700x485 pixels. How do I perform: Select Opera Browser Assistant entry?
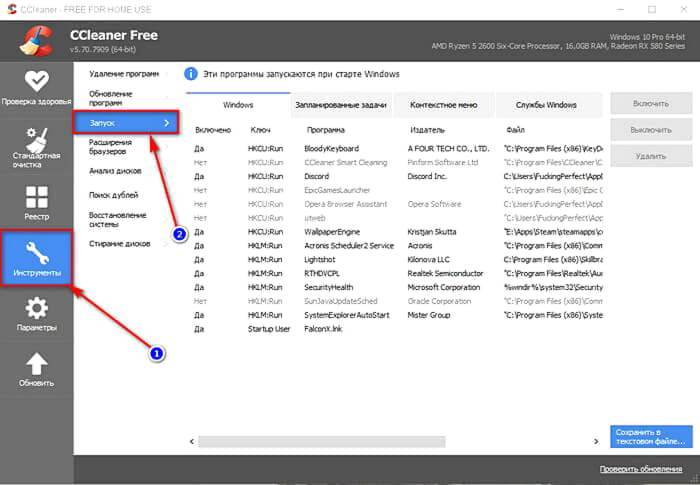pos(397,204)
